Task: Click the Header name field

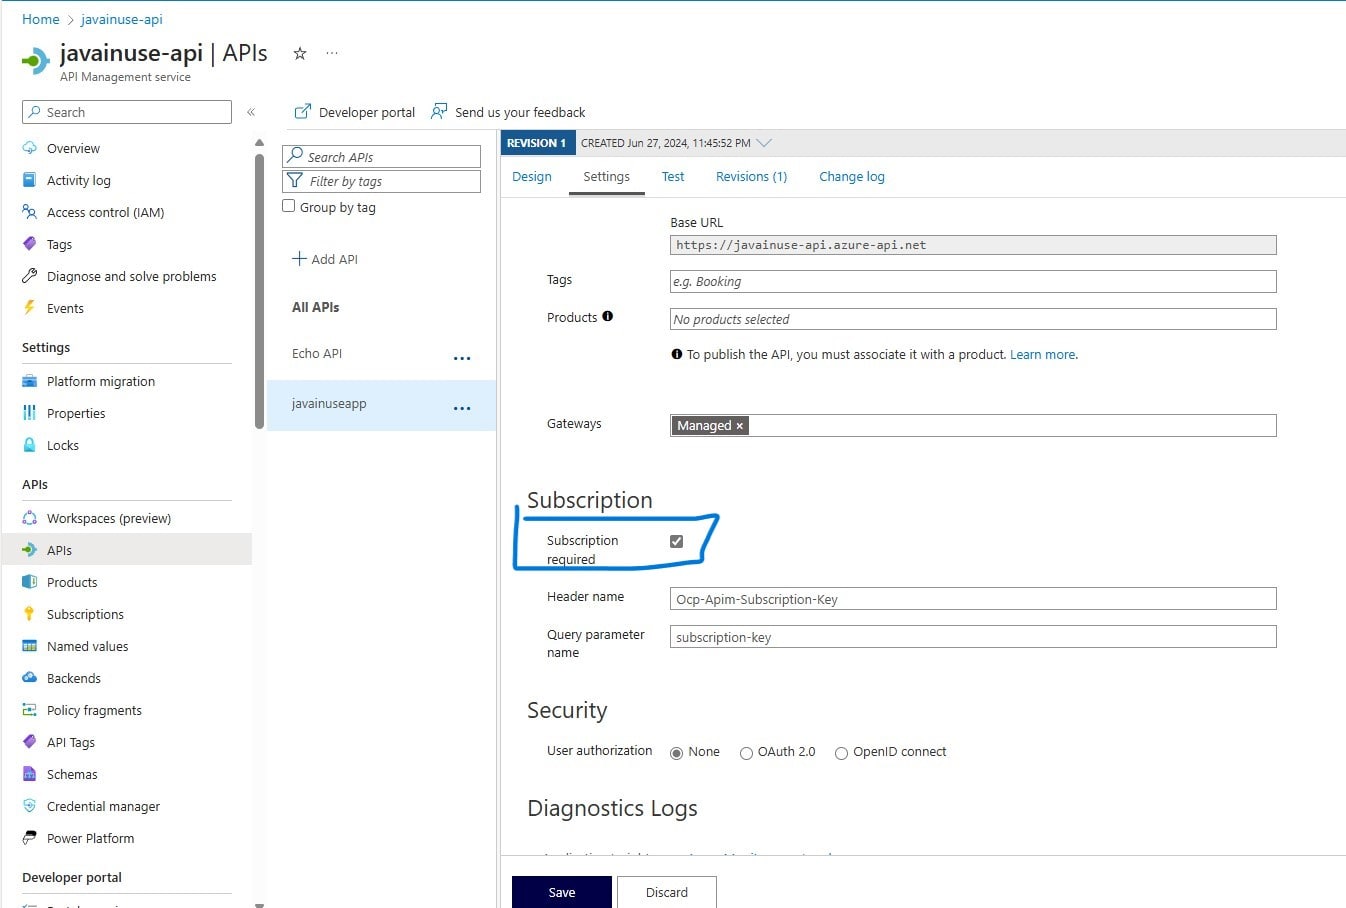Action: pyautogui.click(x=973, y=599)
